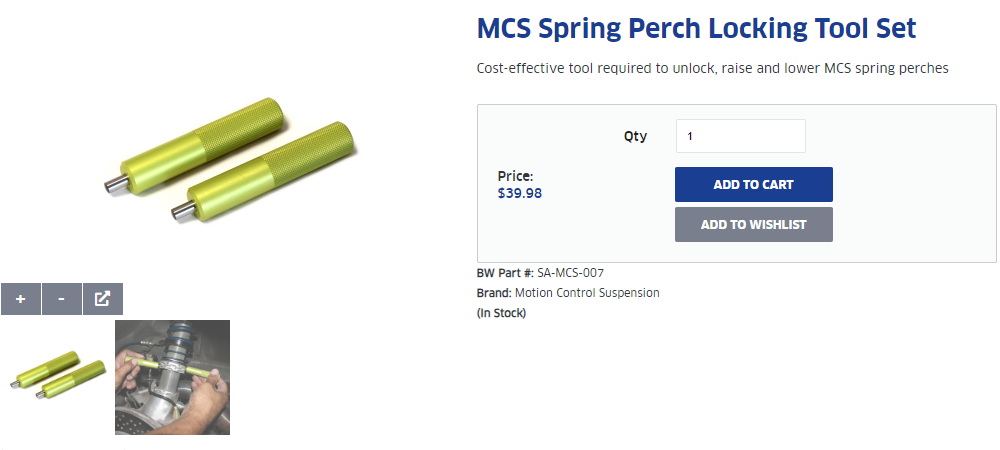Screen dimensions: 1000x450
Task: Click the Price label
Action: 515,176
